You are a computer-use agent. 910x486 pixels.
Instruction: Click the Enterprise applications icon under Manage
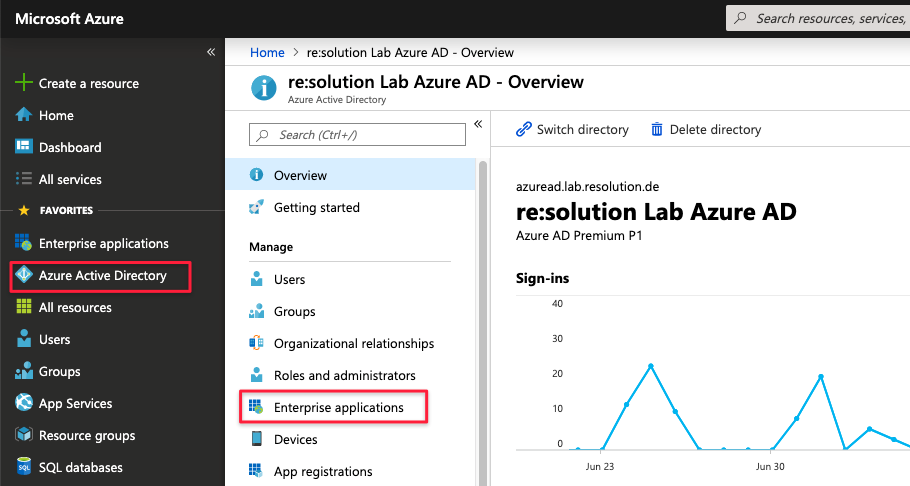(x=256, y=406)
